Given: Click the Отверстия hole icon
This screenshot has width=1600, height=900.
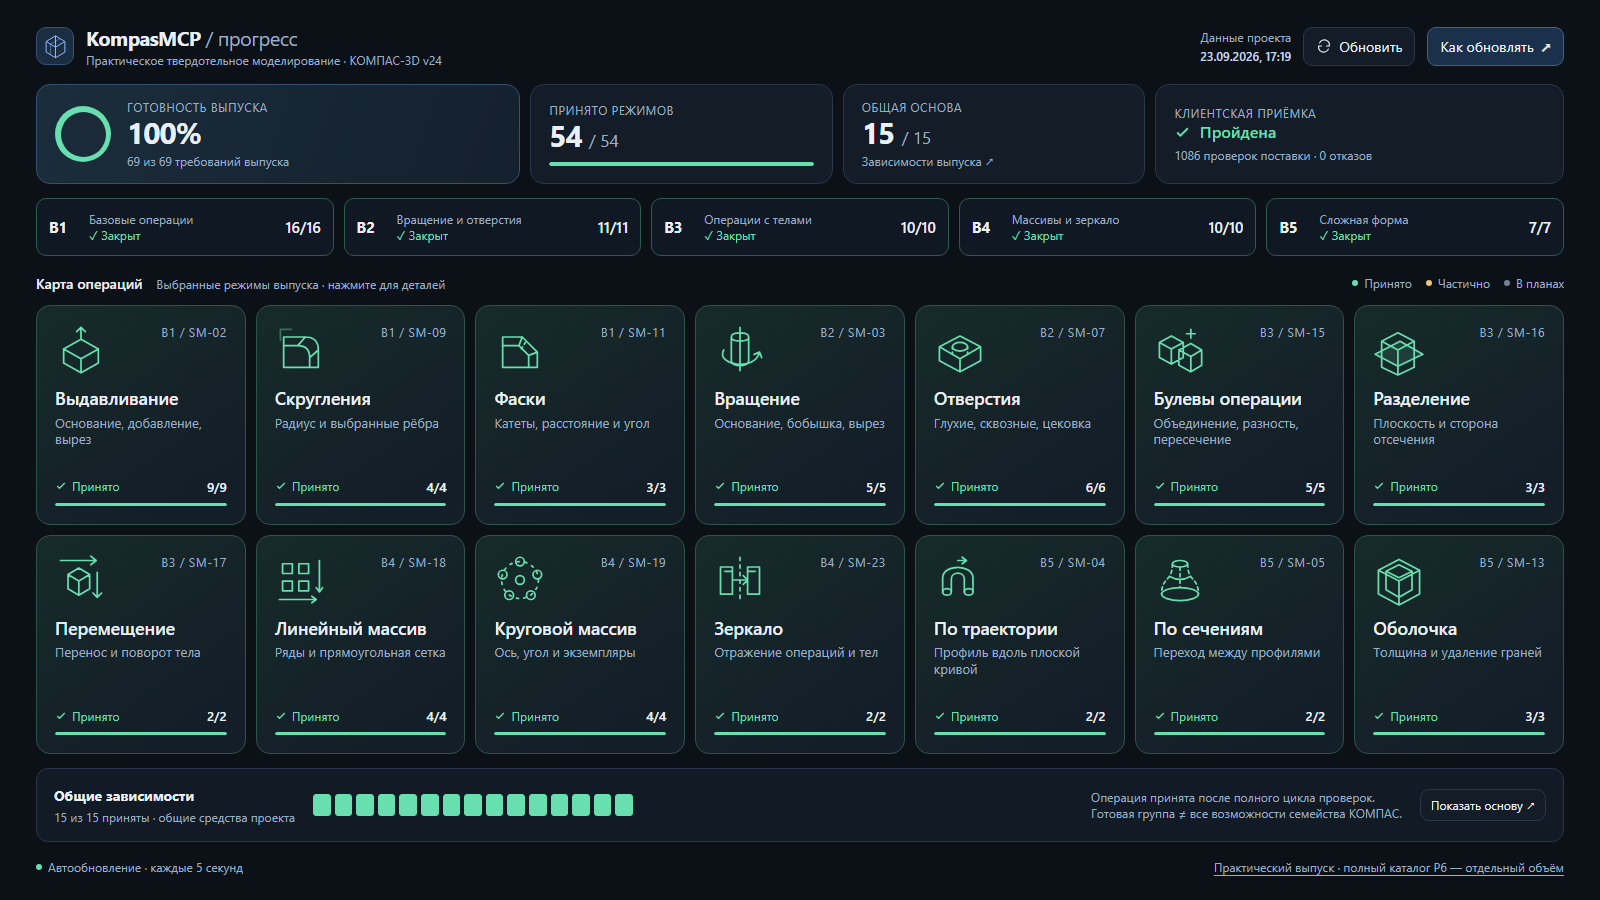Looking at the screenshot, I should click(960, 352).
